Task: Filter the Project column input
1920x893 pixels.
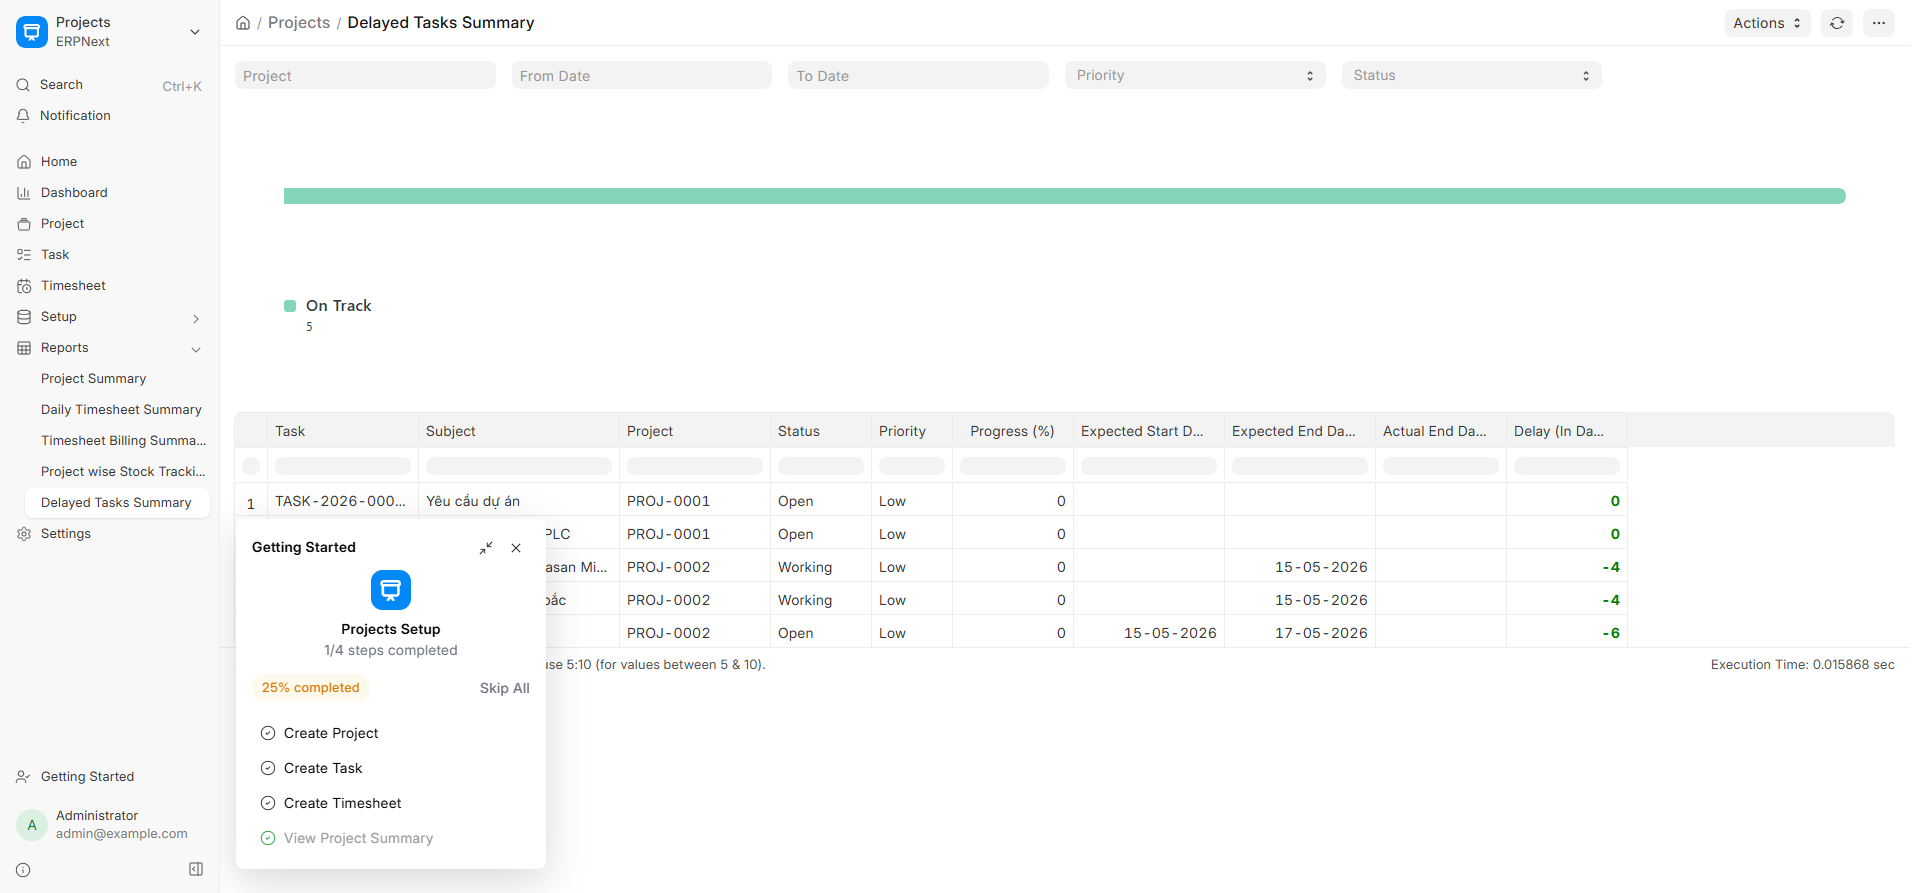Action: coord(694,466)
